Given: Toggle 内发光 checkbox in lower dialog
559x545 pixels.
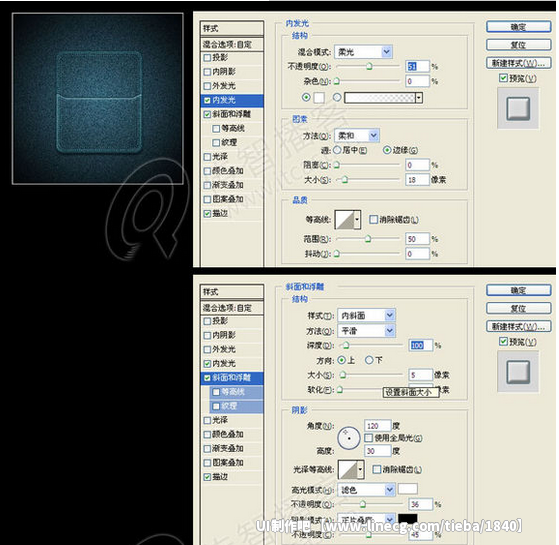Looking at the screenshot, I should click(207, 364).
